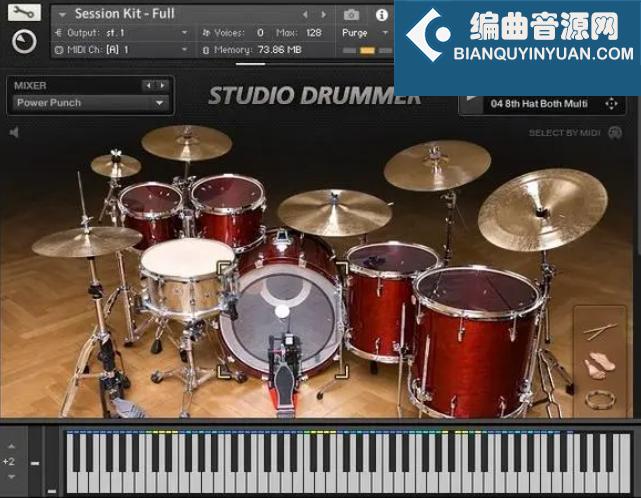Click the Kontakt instrument logo knob
The width and height of the screenshot is (641, 498).
point(24,41)
